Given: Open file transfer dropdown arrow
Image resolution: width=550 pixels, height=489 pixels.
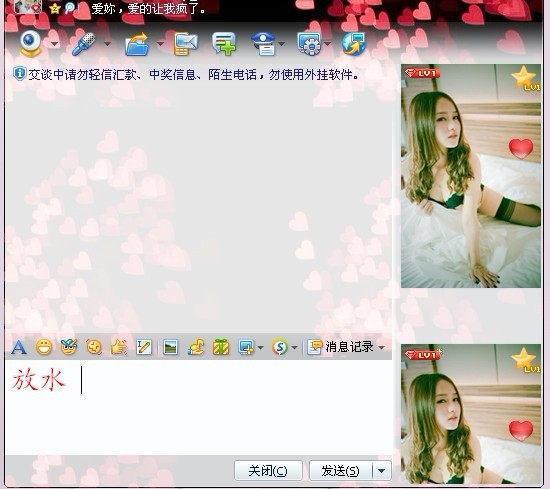Looking at the screenshot, I should coord(160,44).
